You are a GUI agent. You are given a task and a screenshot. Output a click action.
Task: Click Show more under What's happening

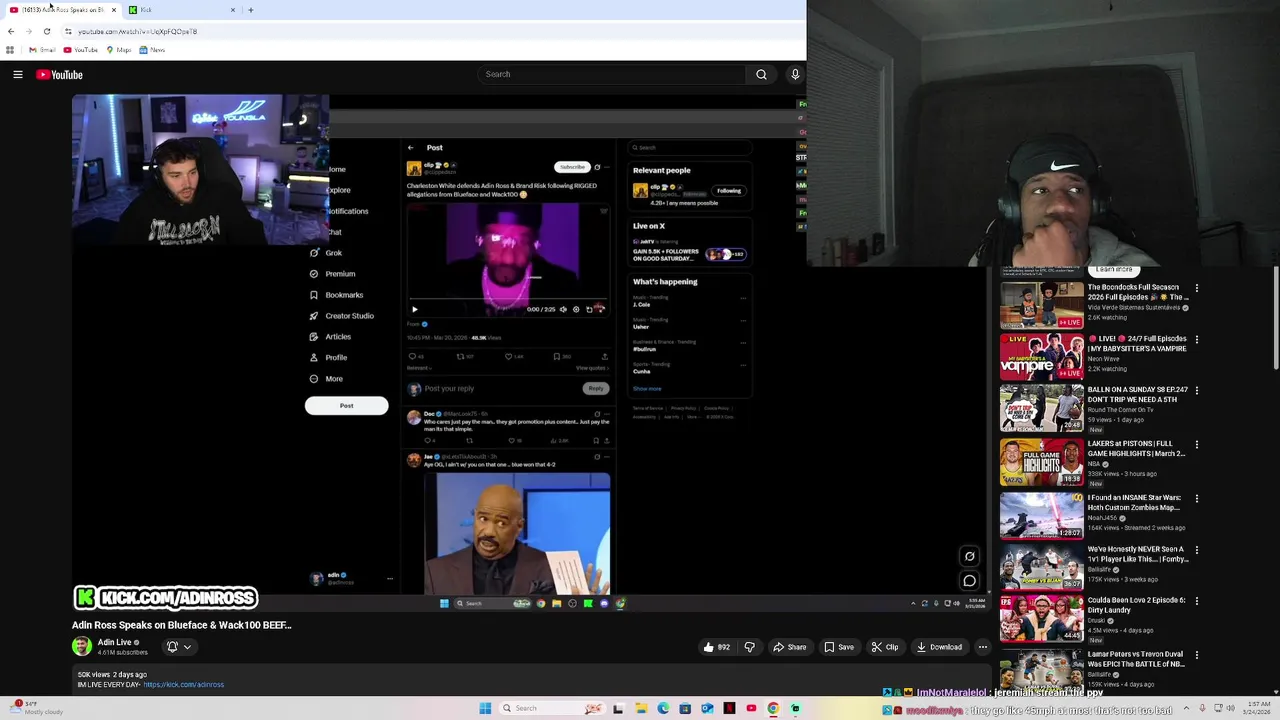[x=647, y=389]
